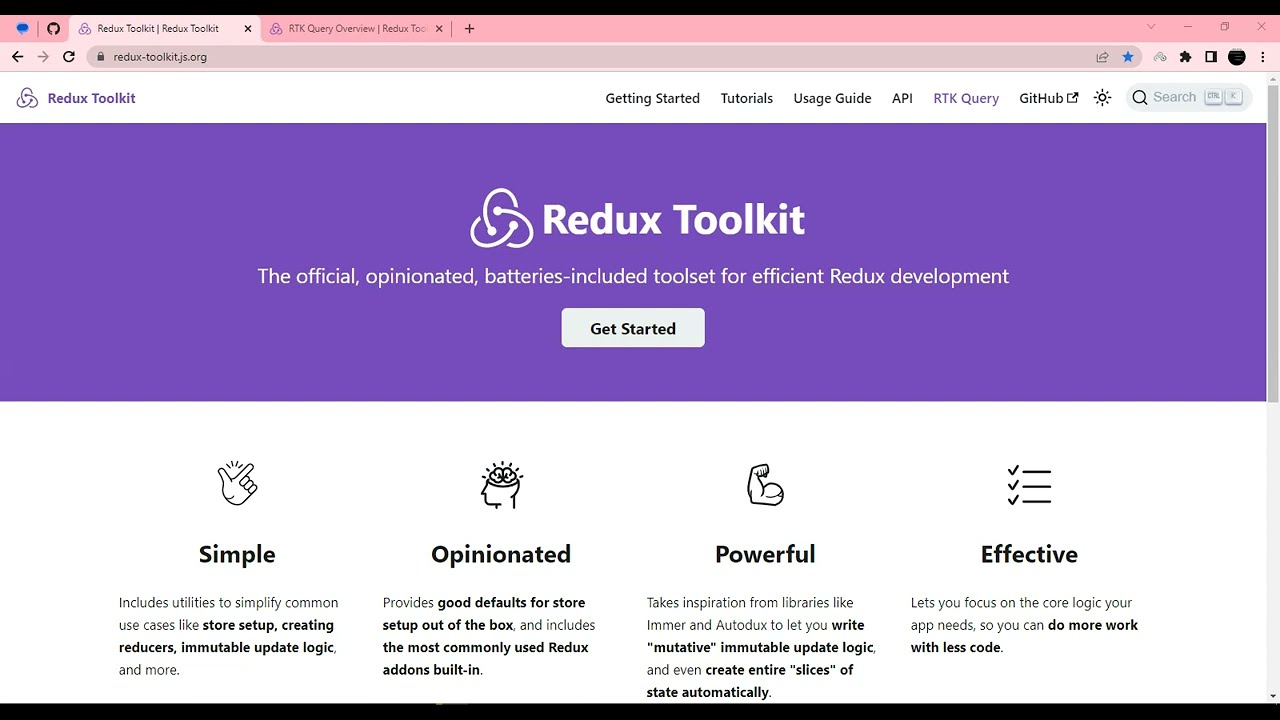Click the Effective checklist icon
Image resolution: width=1280 pixels, height=720 pixels.
click(1029, 485)
